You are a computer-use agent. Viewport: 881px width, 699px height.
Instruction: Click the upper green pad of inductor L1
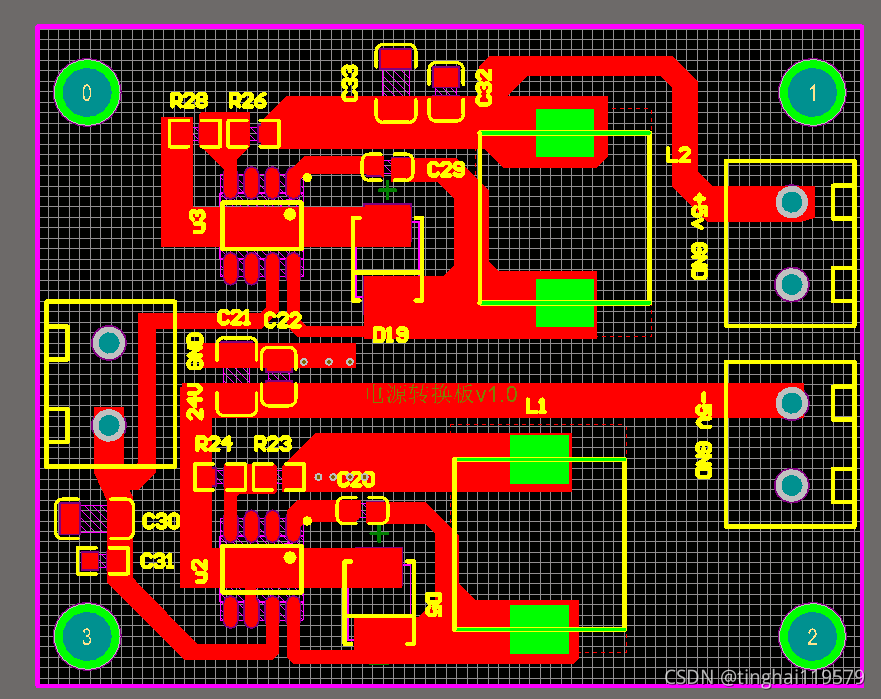point(539,460)
